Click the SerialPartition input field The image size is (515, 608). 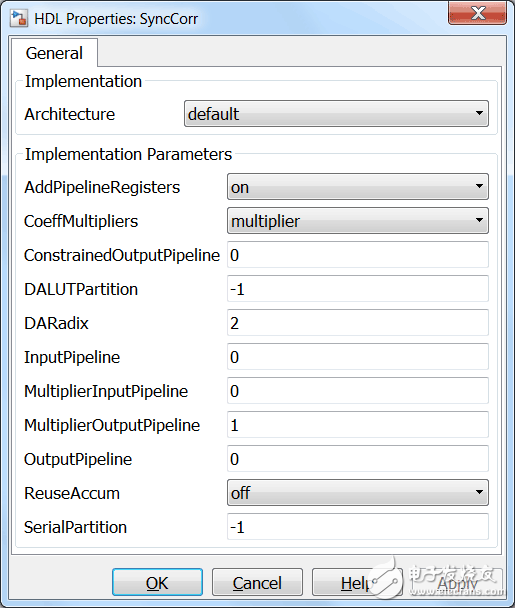pos(358,527)
